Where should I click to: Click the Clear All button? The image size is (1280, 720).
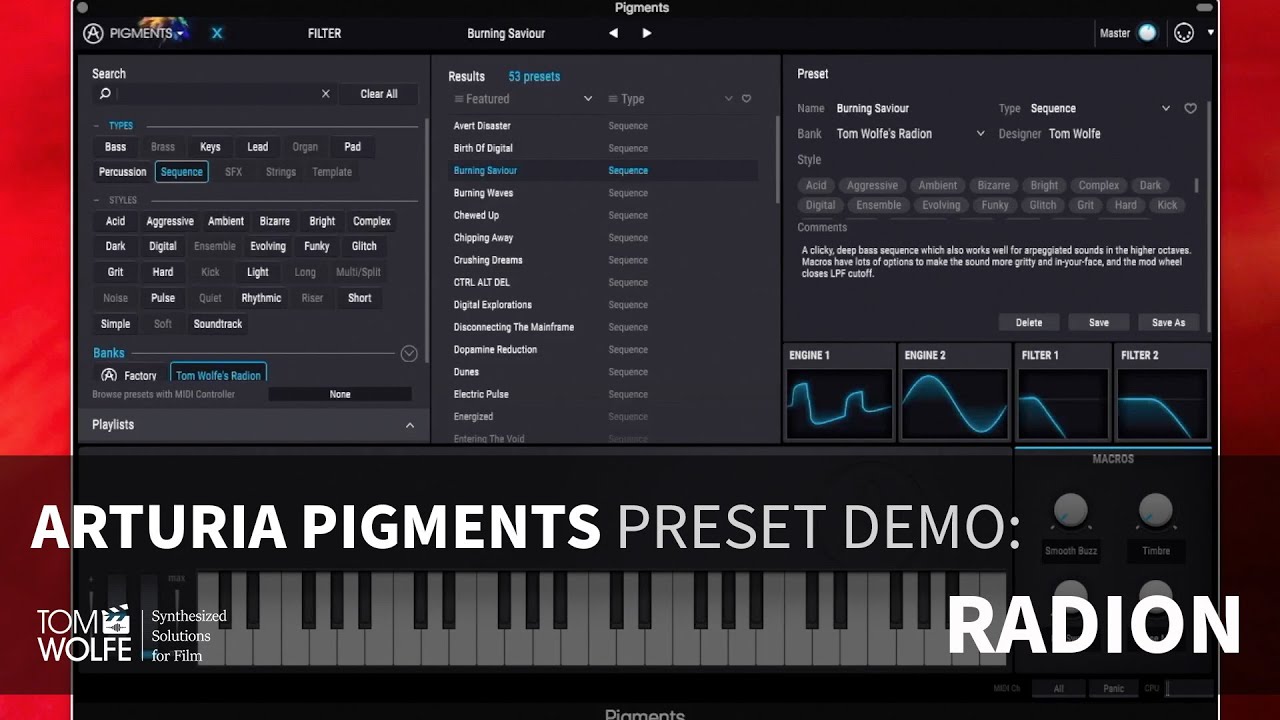click(379, 94)
